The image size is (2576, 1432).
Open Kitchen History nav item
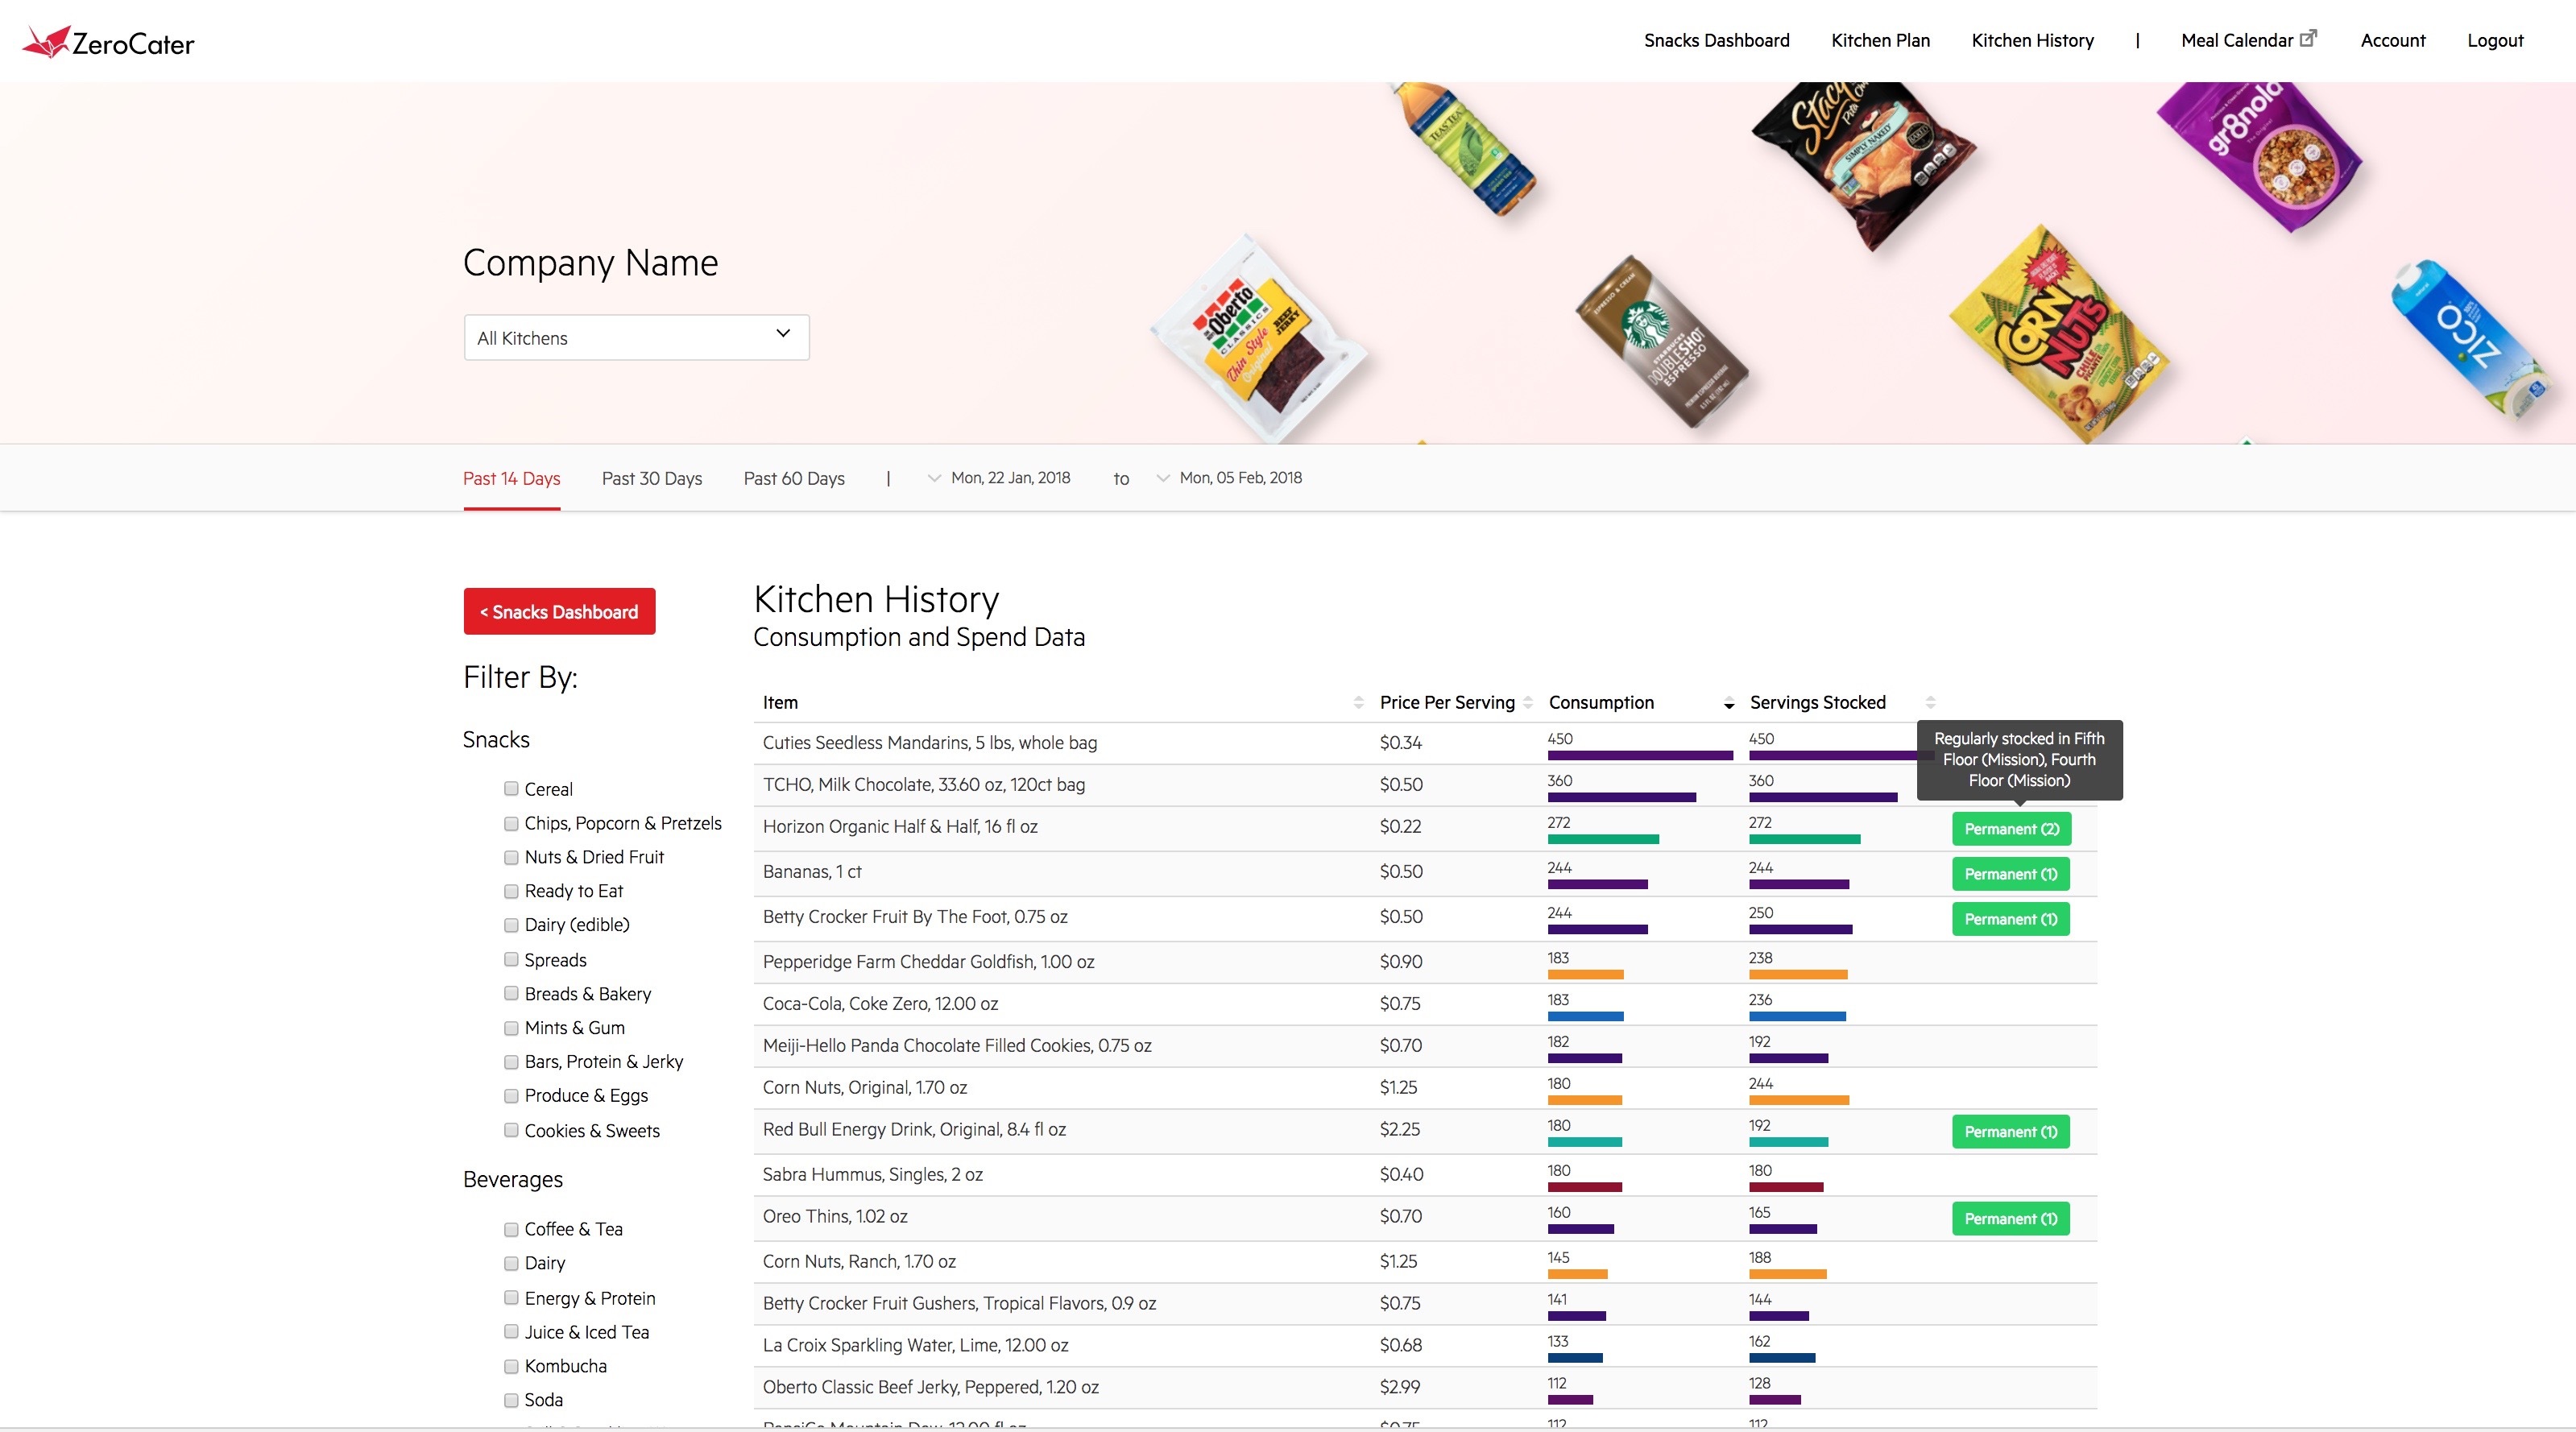point(2032,40)
